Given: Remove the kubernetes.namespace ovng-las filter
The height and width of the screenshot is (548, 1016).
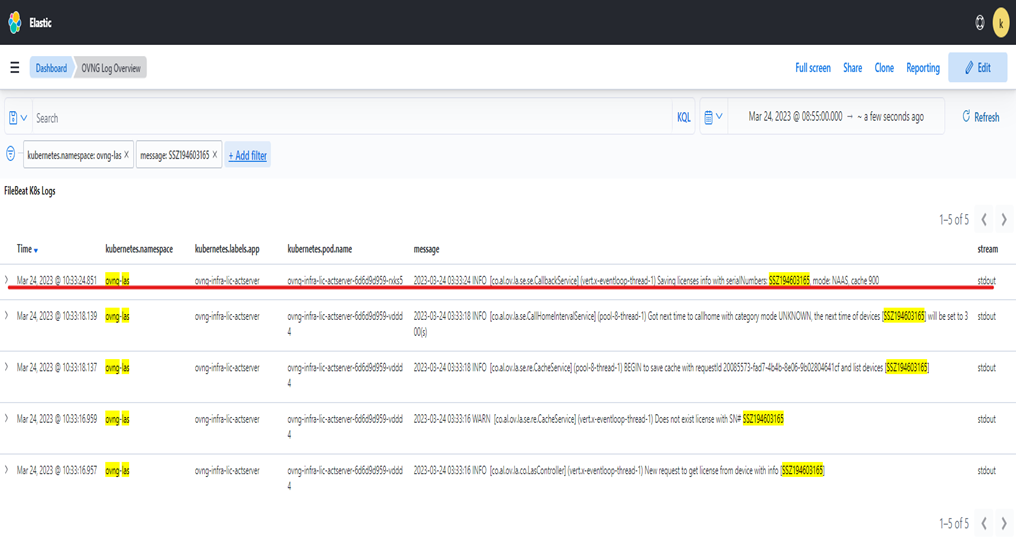Looking at the screenshot, I should point(126,155).
